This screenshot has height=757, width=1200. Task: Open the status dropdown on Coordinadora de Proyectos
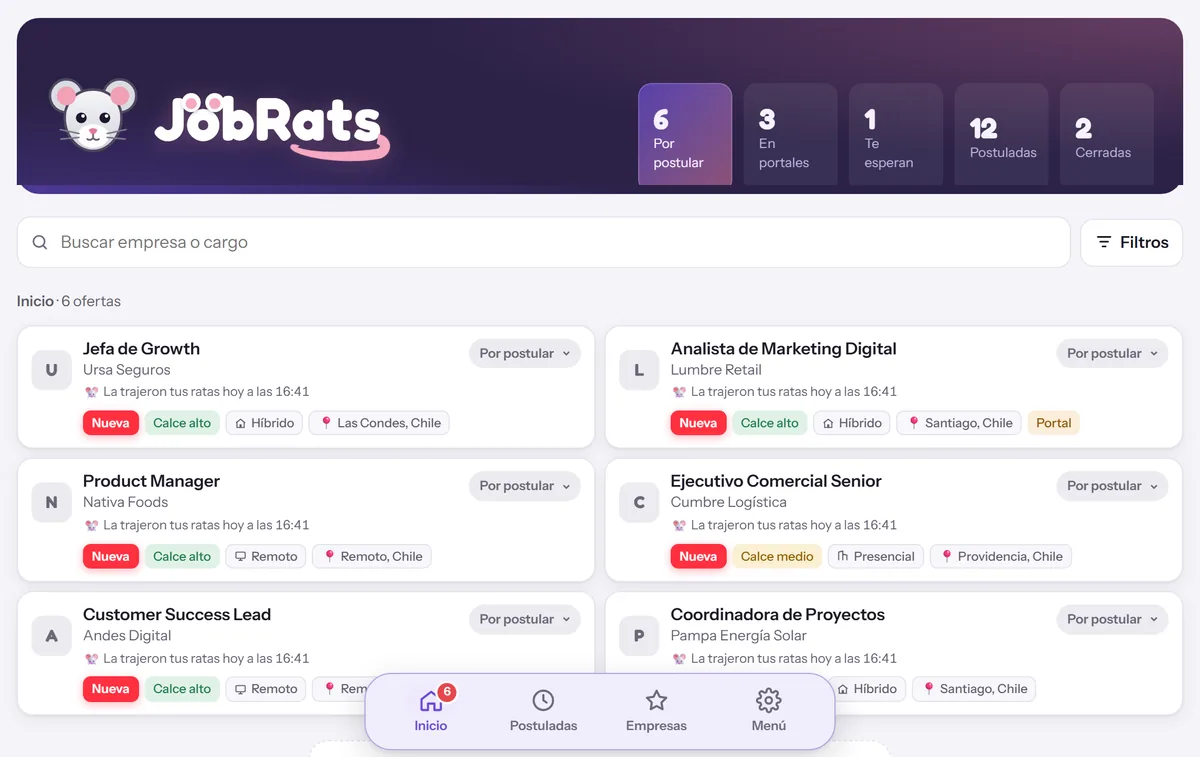pyautogui.click(x=1112, y=619)
